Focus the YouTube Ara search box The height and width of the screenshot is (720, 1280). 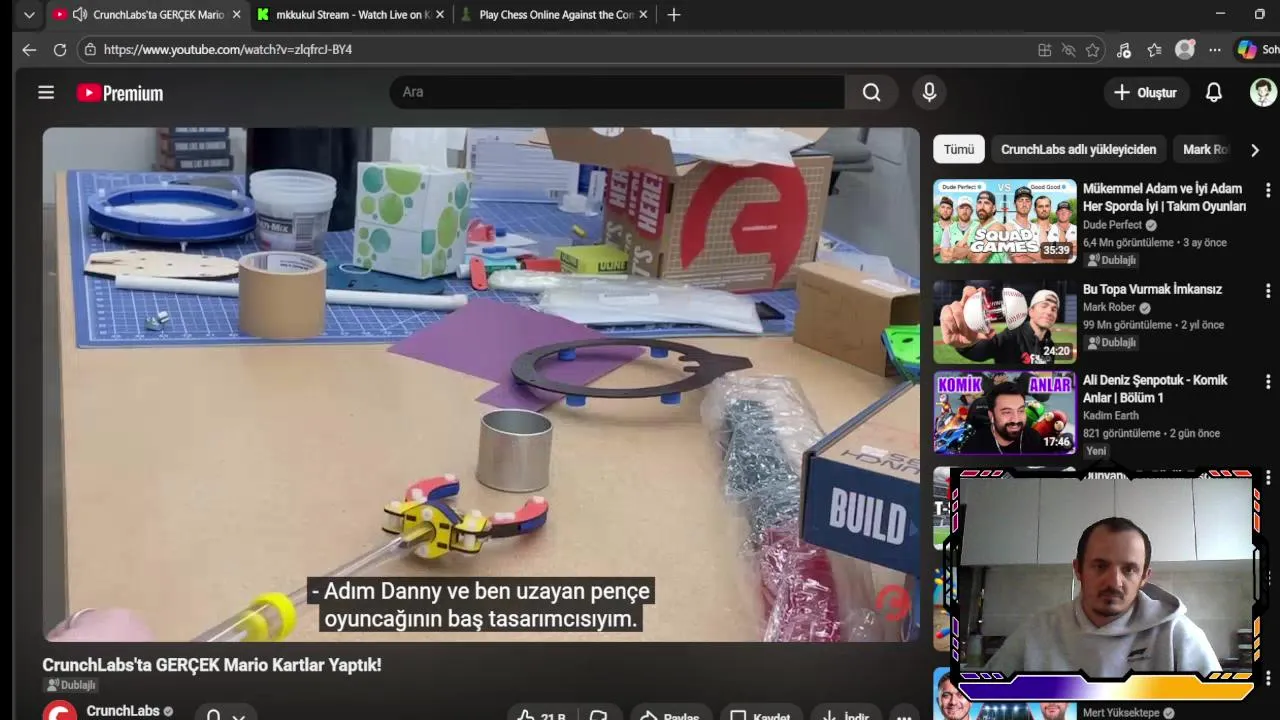click(617, 92)
